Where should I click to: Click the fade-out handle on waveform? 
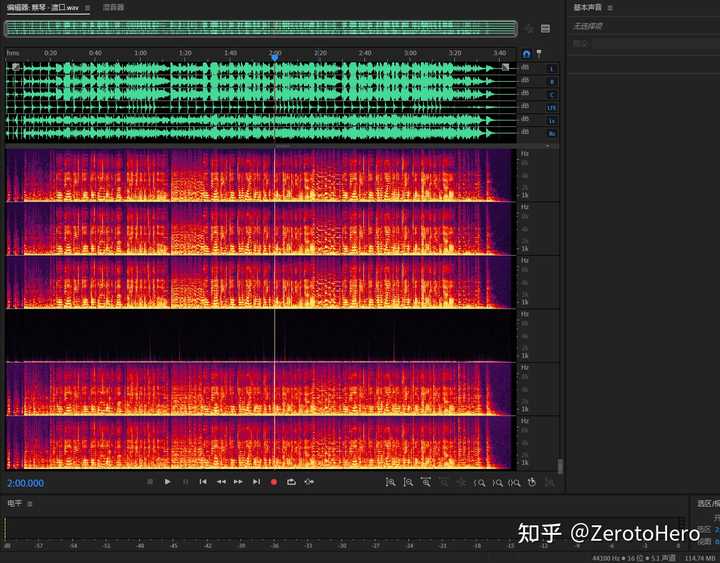(x=505, y=67)
